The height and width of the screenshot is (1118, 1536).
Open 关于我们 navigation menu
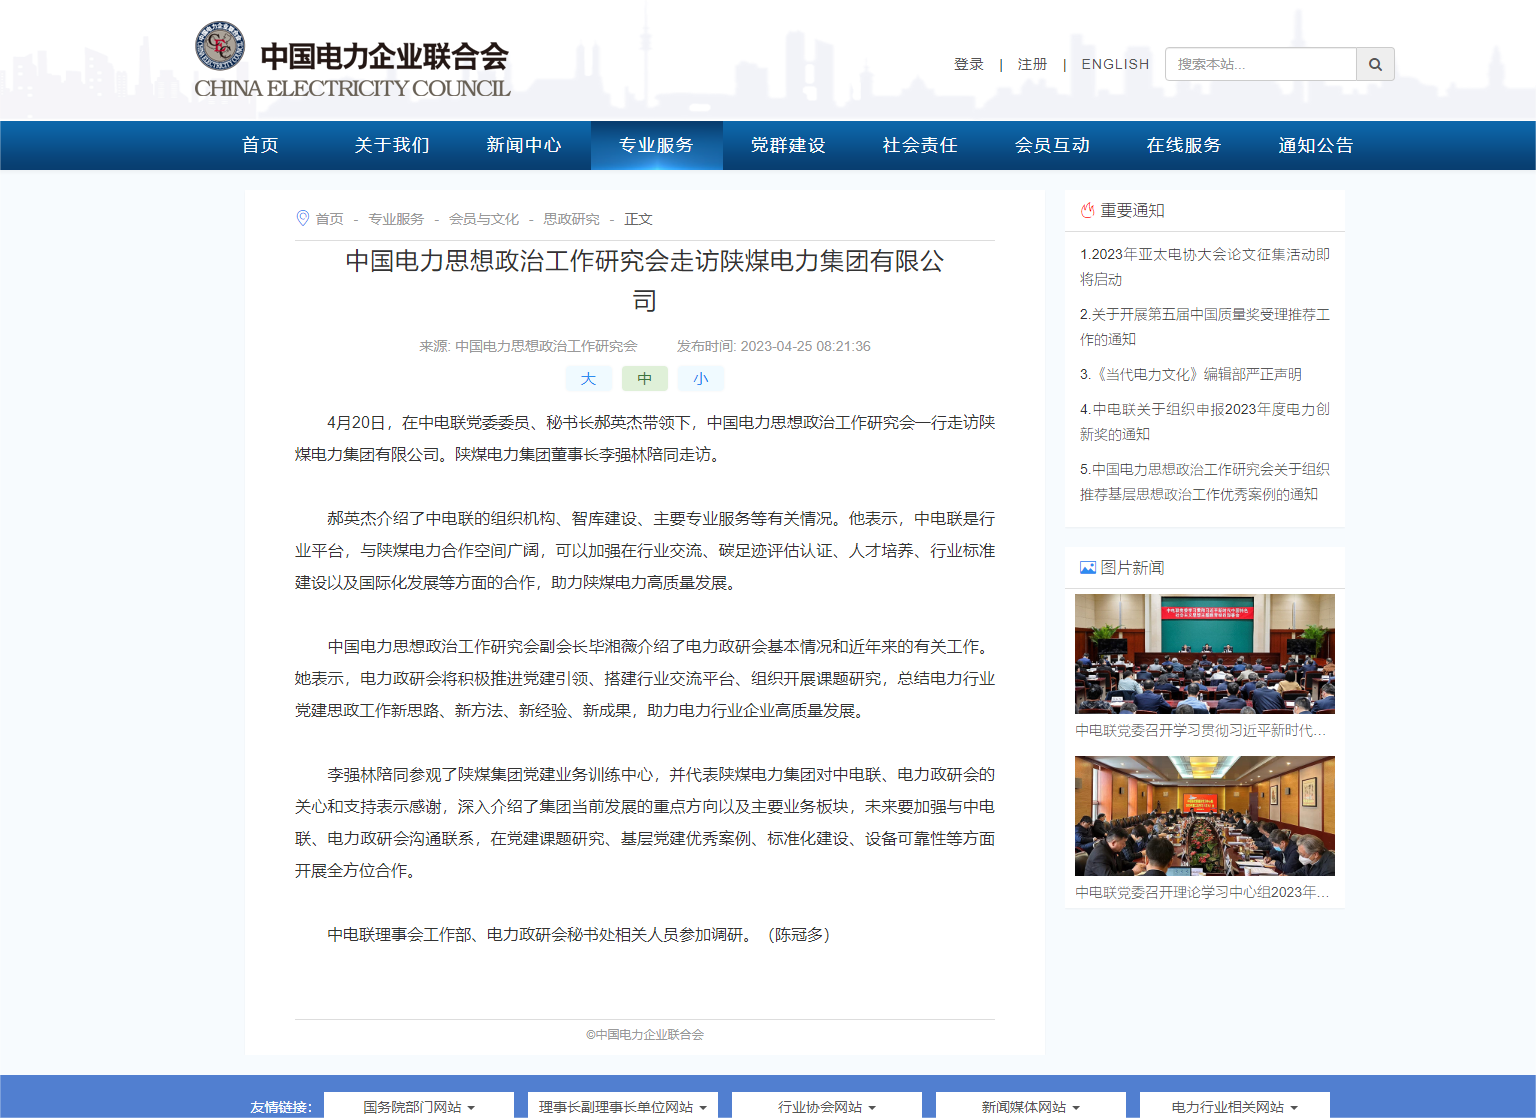(392, 145)
